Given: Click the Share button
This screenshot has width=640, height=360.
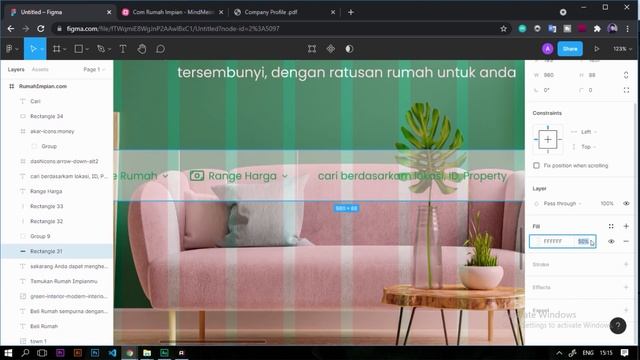Looking at the screenshot, I should [570, 49].
